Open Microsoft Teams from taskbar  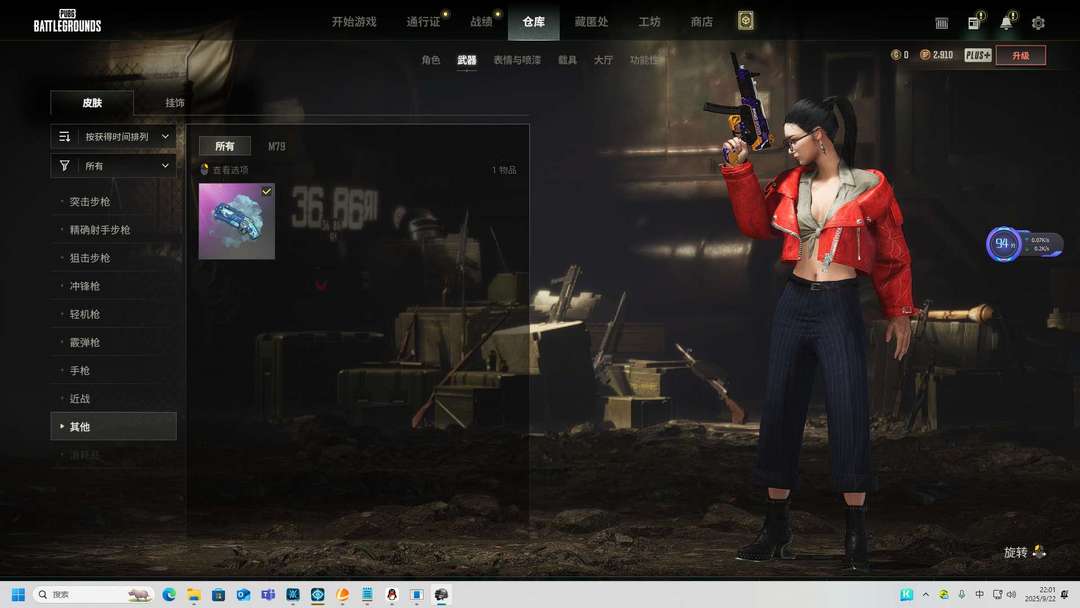(x=268, y=594)
